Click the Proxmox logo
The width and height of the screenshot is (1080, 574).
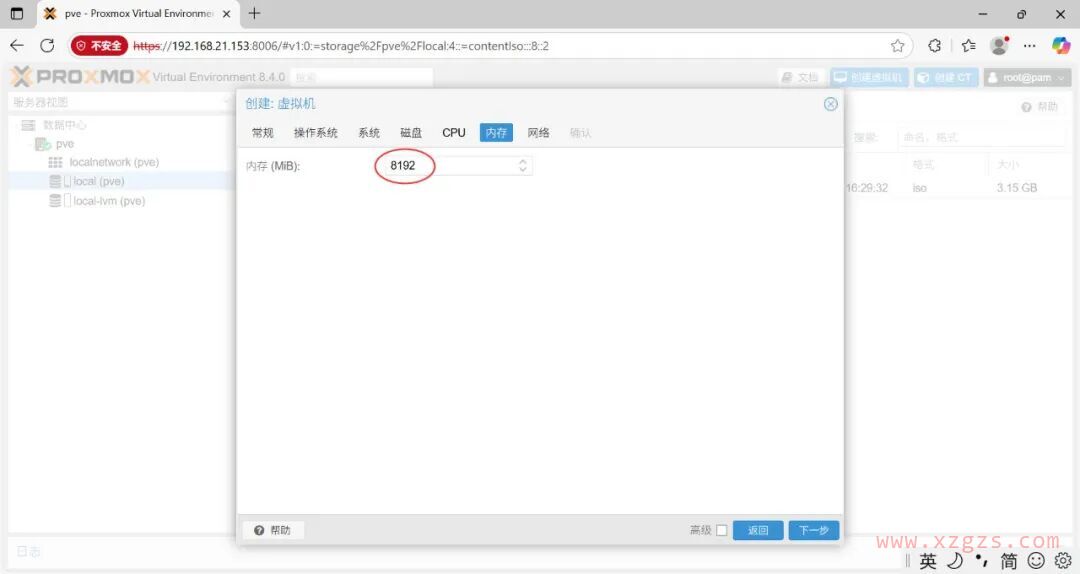[80, 76]
